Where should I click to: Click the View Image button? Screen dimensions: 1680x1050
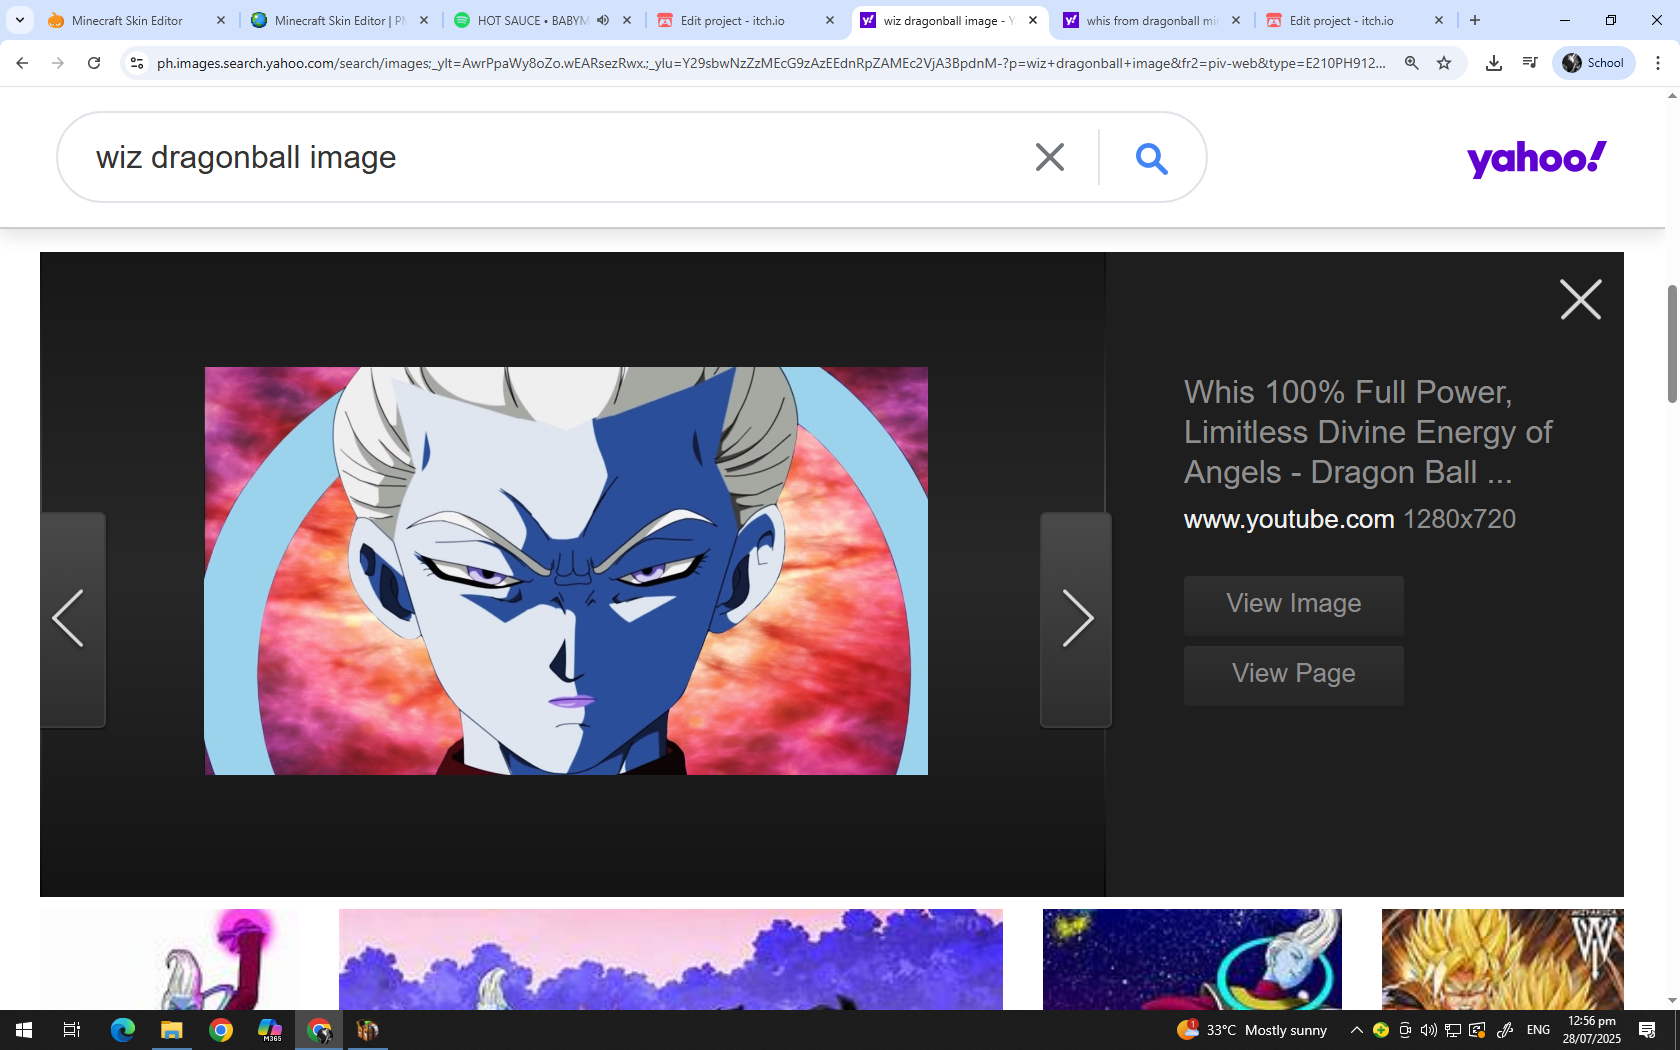(1294, 605)
